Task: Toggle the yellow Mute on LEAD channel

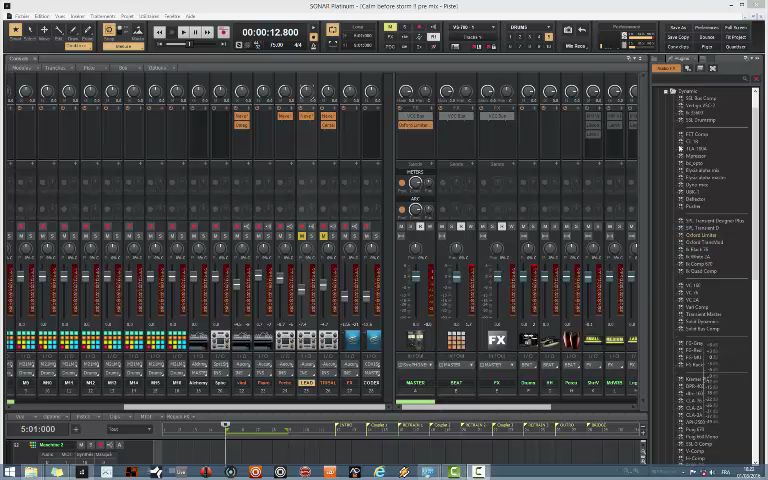Action: (302, 236)
